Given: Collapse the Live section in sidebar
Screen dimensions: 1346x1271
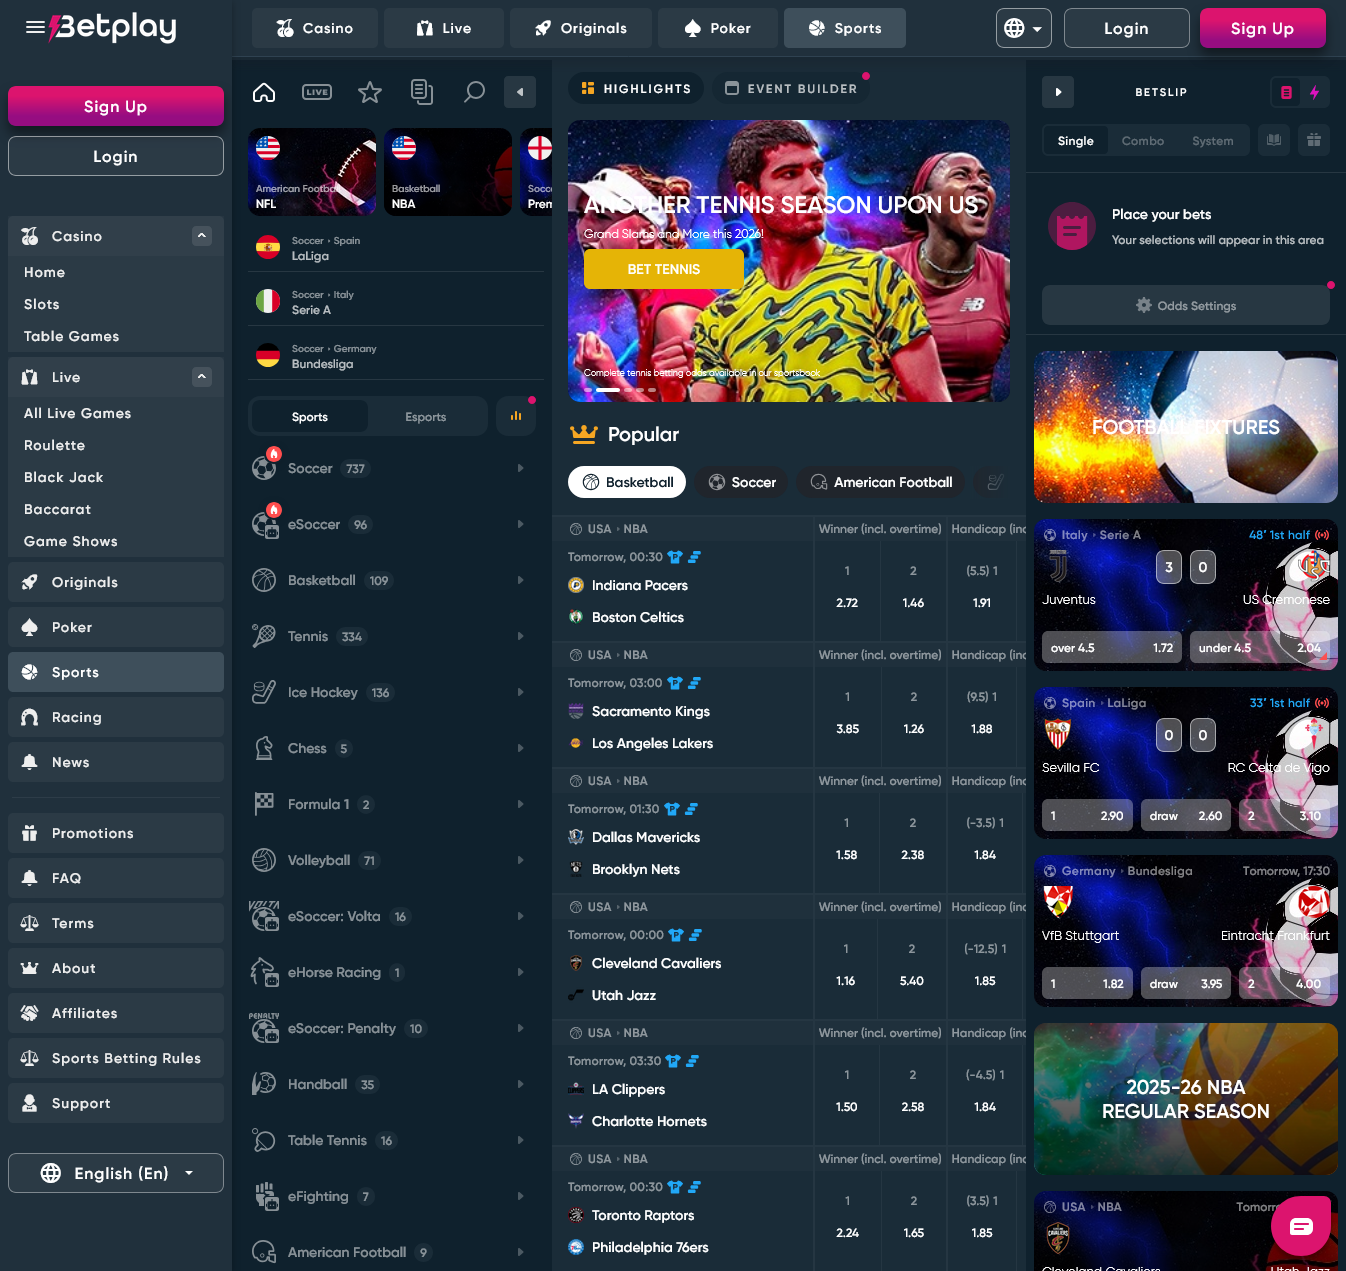Looking at the screenshot, I should tap(202, 377).
